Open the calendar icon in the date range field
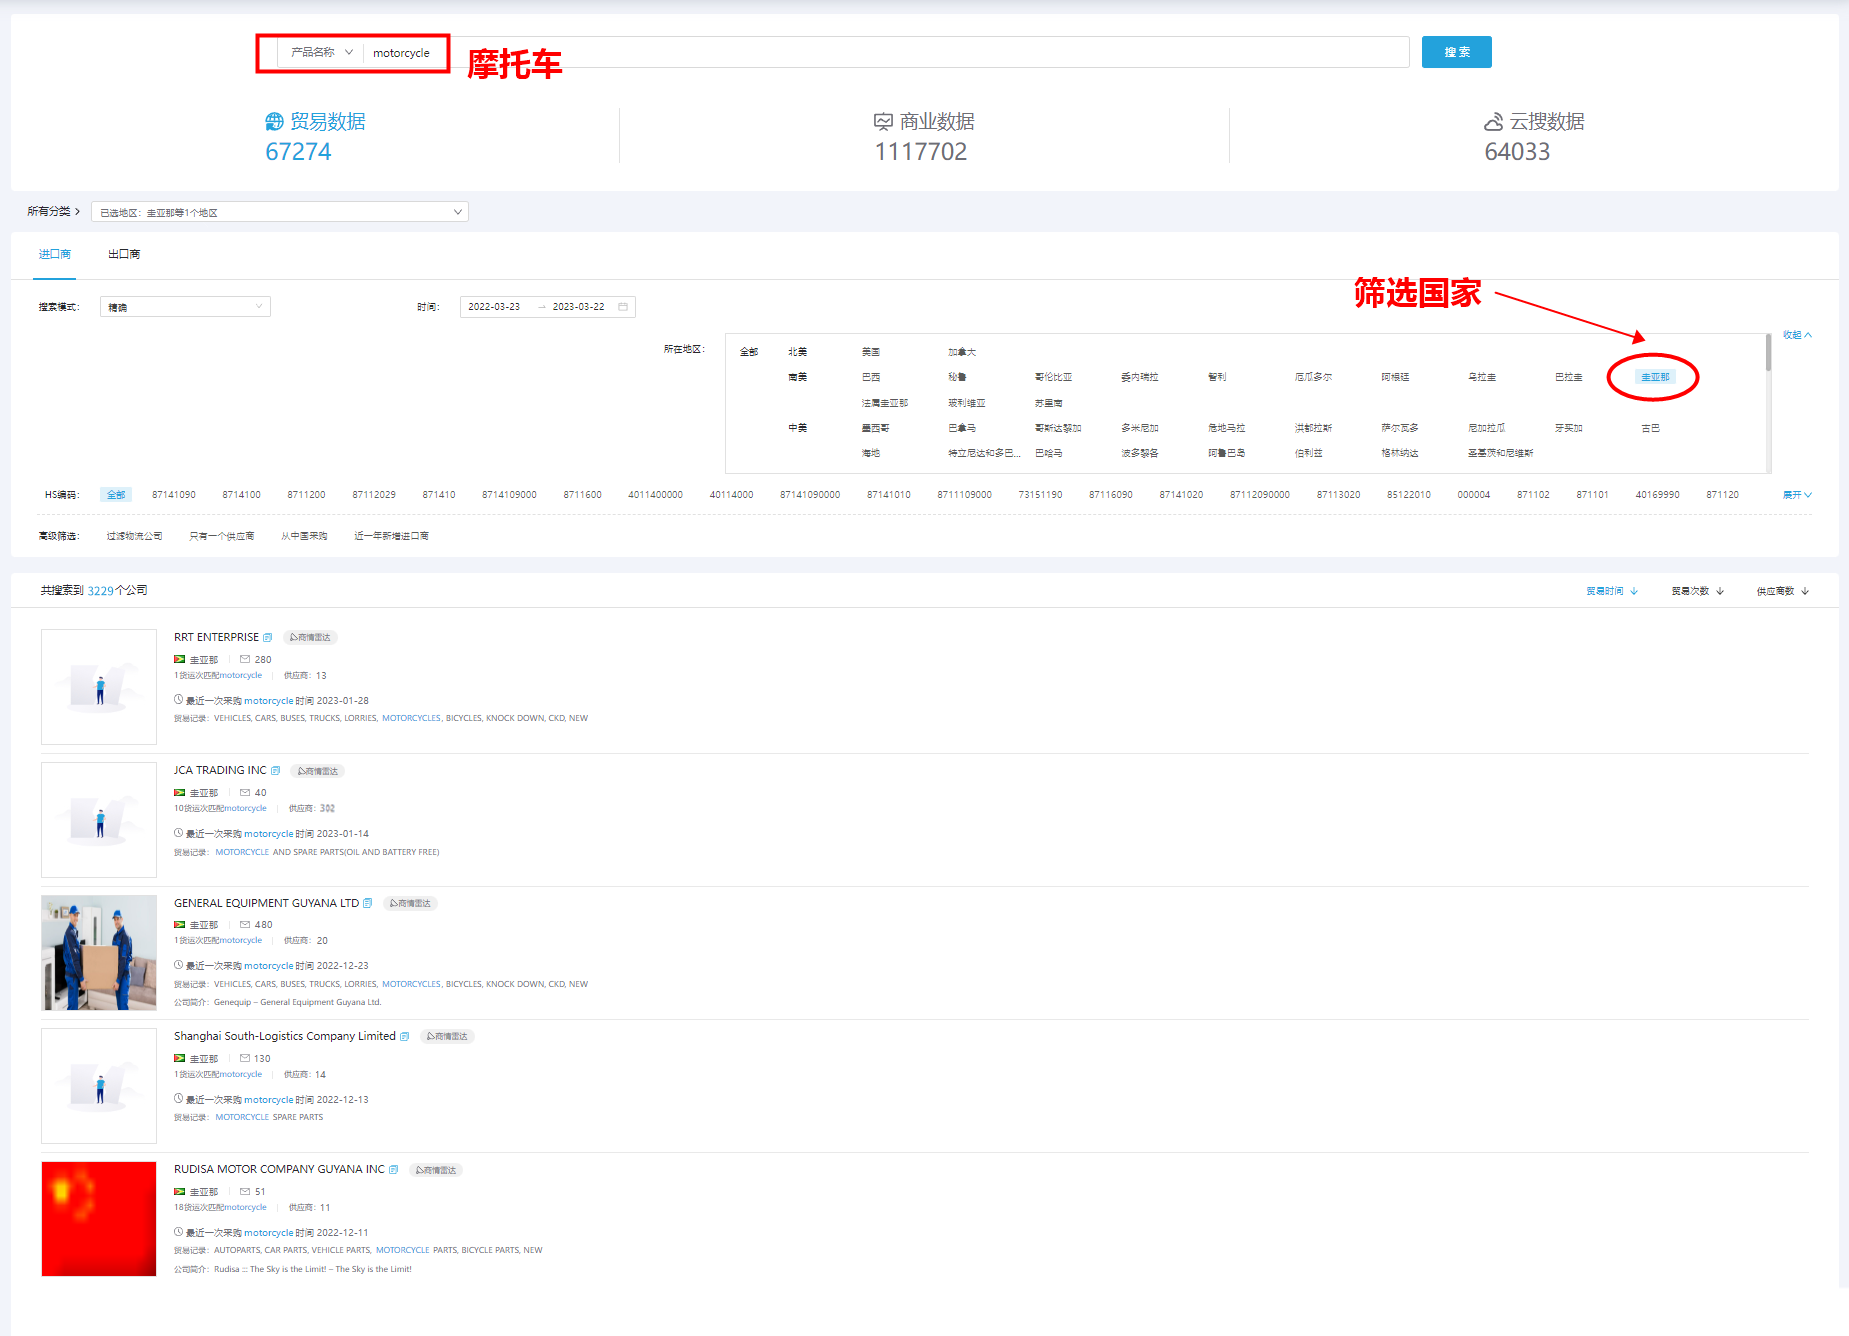Viewport: 1849px width, 1336px height. [623, 307]
